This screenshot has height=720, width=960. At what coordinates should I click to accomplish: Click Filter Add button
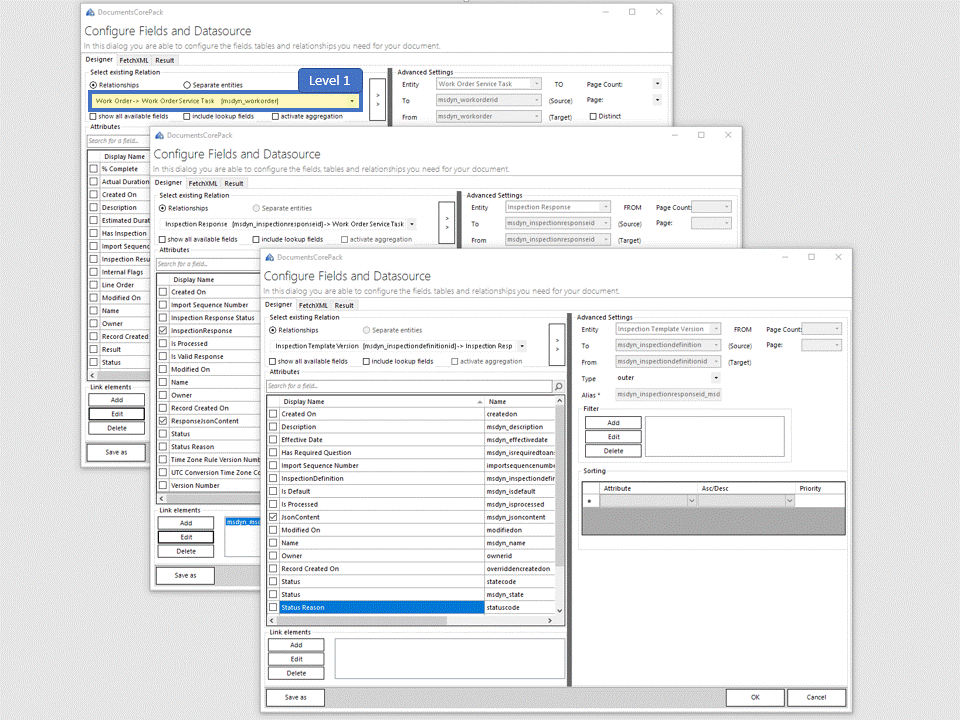click(x=613, y=423)
